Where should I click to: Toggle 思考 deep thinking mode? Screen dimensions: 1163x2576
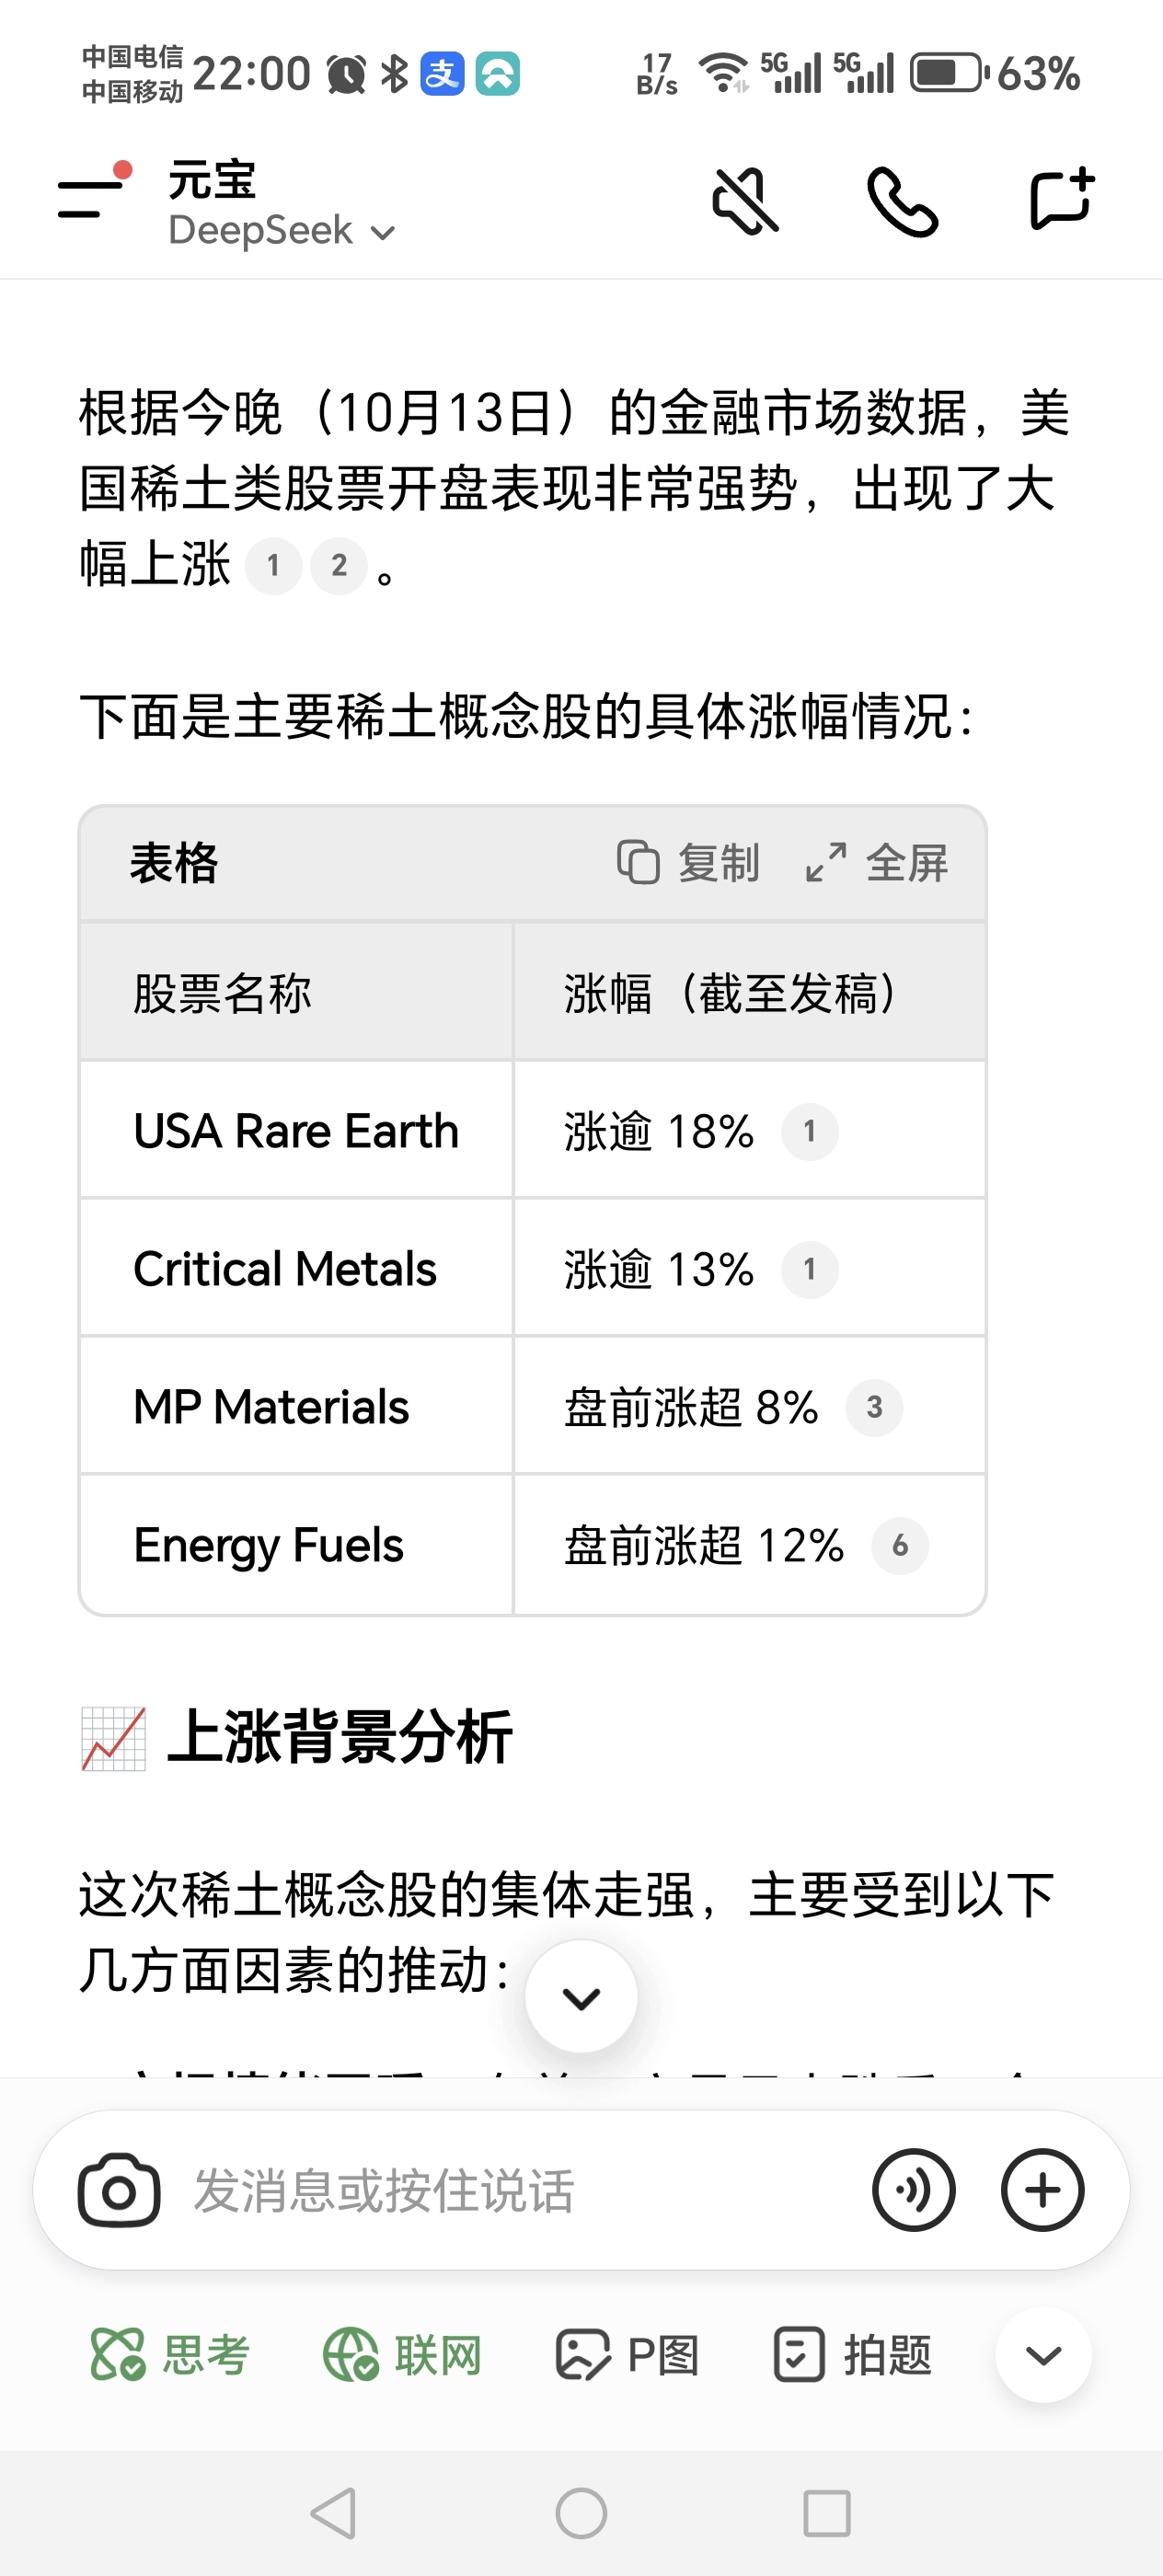tap(170, 2354)
